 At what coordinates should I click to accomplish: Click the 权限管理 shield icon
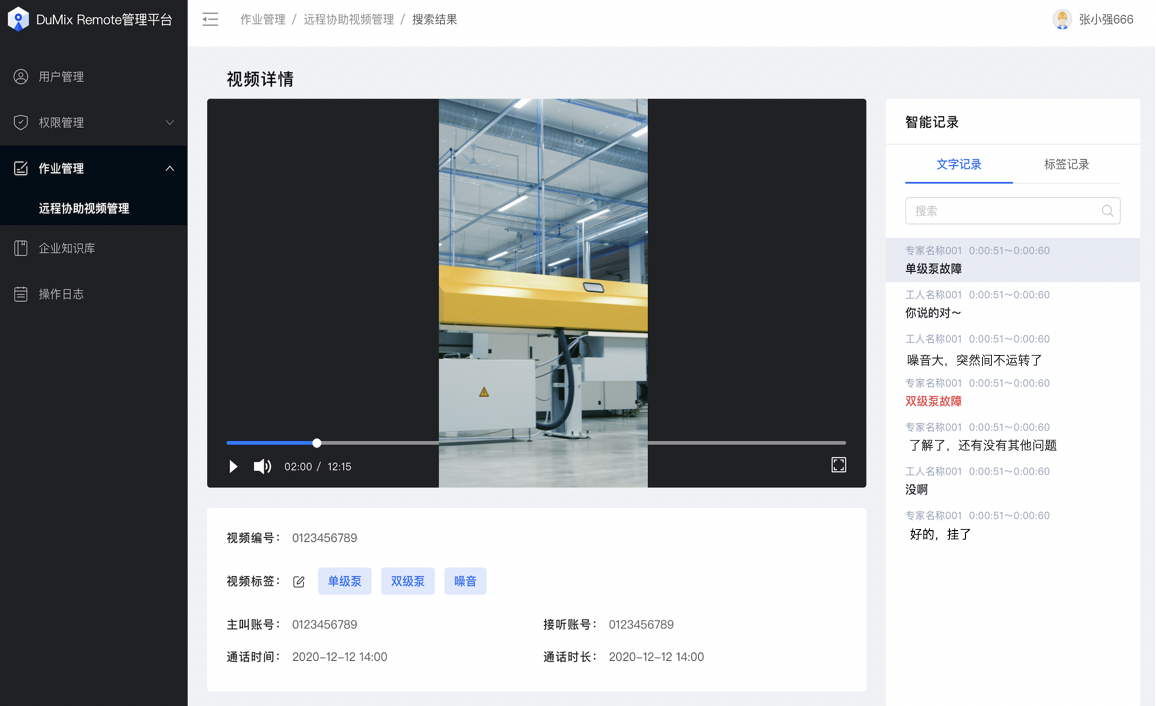pos(20,122)
